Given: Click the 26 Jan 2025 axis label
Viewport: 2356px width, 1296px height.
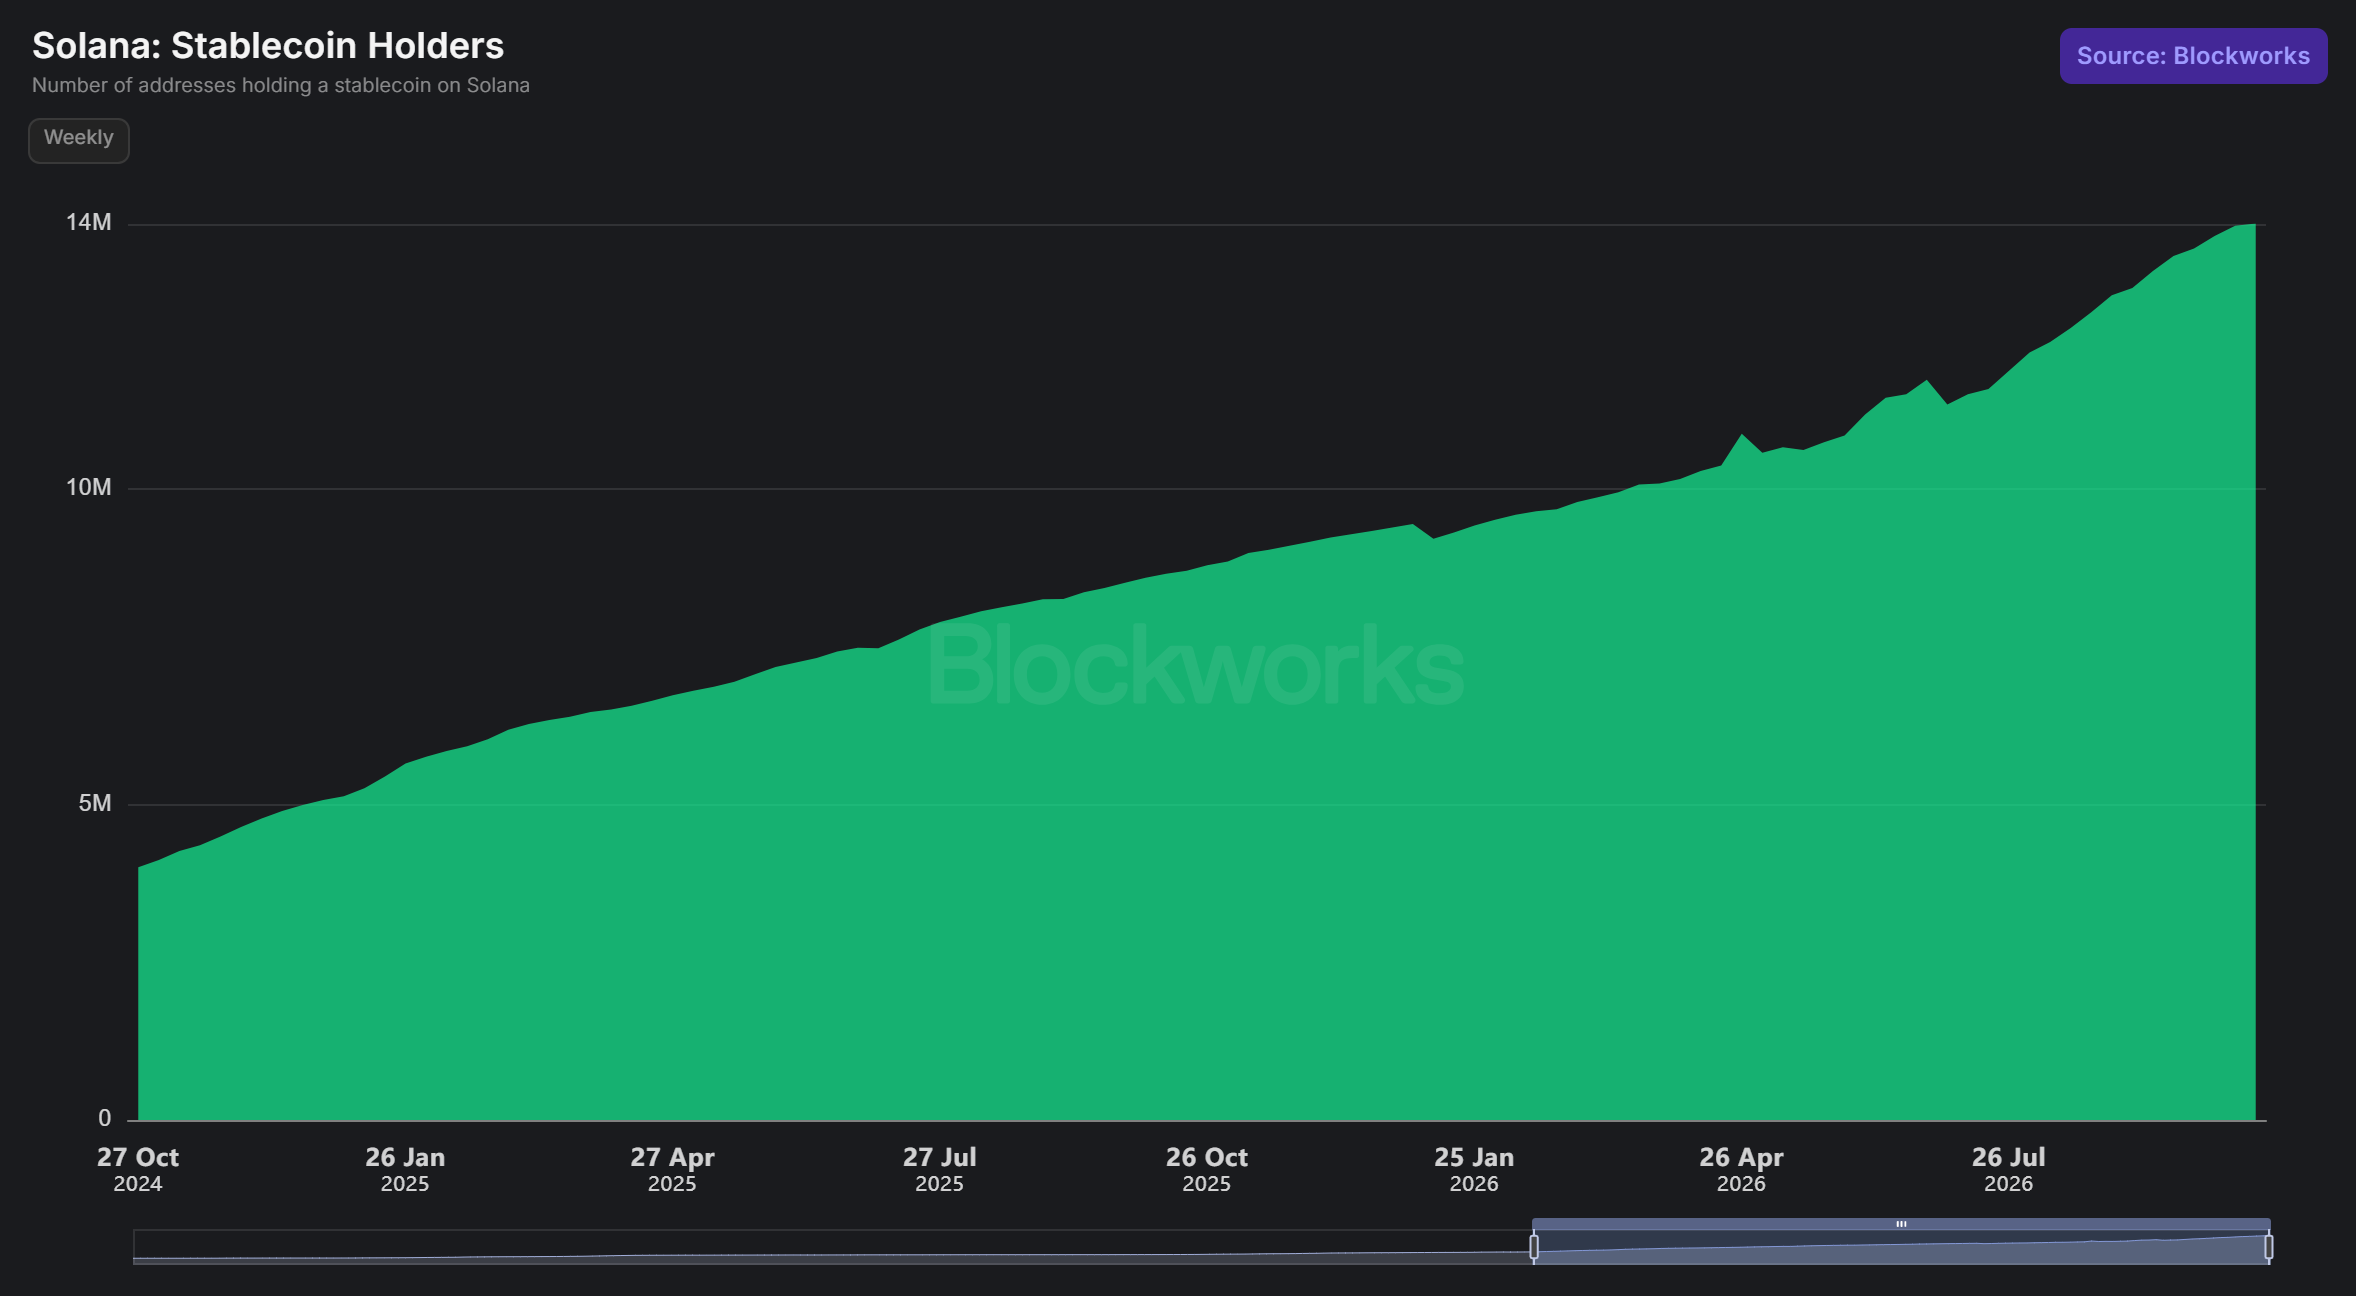Looking at the screenshot, I should [x=405, y=1169].
